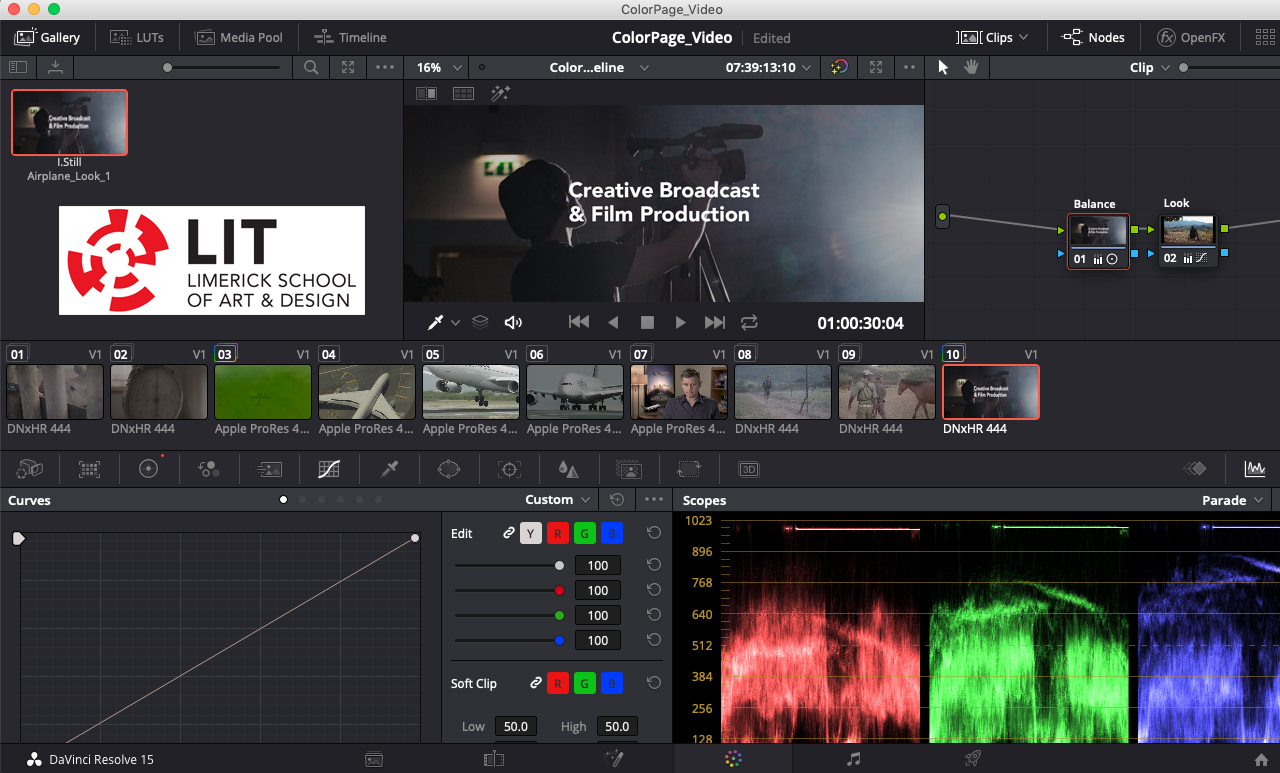Mute audio with the speaker icon
Image resolution: width=1280 pixels, height=773 pixels.
[x=513, y=322]
